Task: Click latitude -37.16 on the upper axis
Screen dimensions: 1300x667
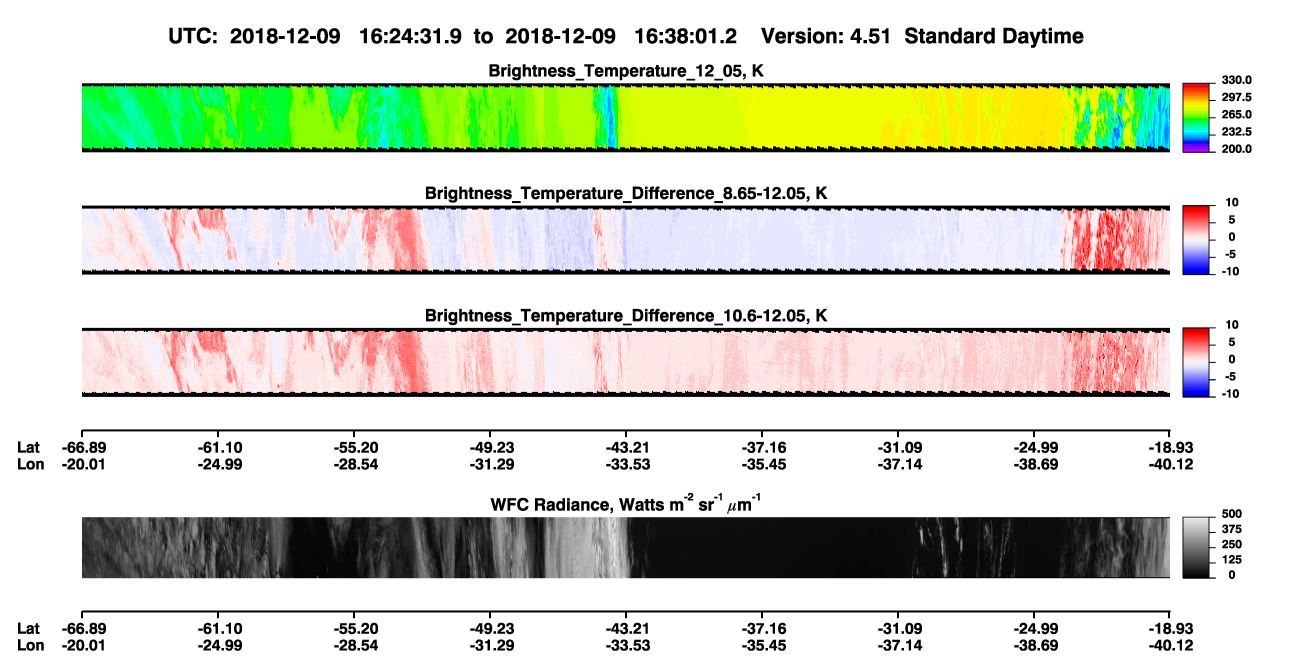Action: (x=762, y=447)
